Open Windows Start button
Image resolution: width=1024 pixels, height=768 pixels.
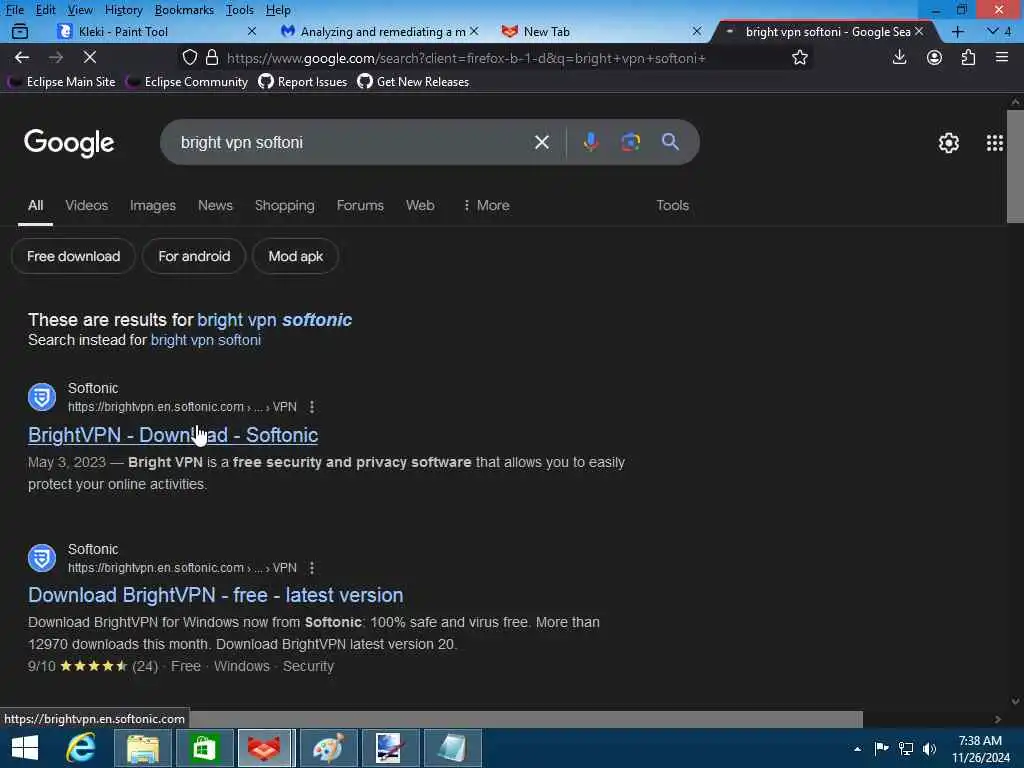pos(25,748)
